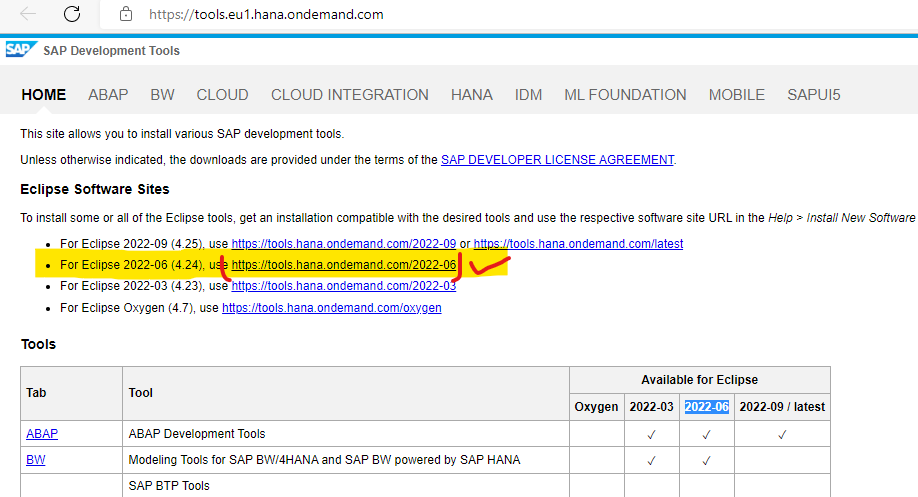Click the 2022-06 software site URL

(343, 265)
